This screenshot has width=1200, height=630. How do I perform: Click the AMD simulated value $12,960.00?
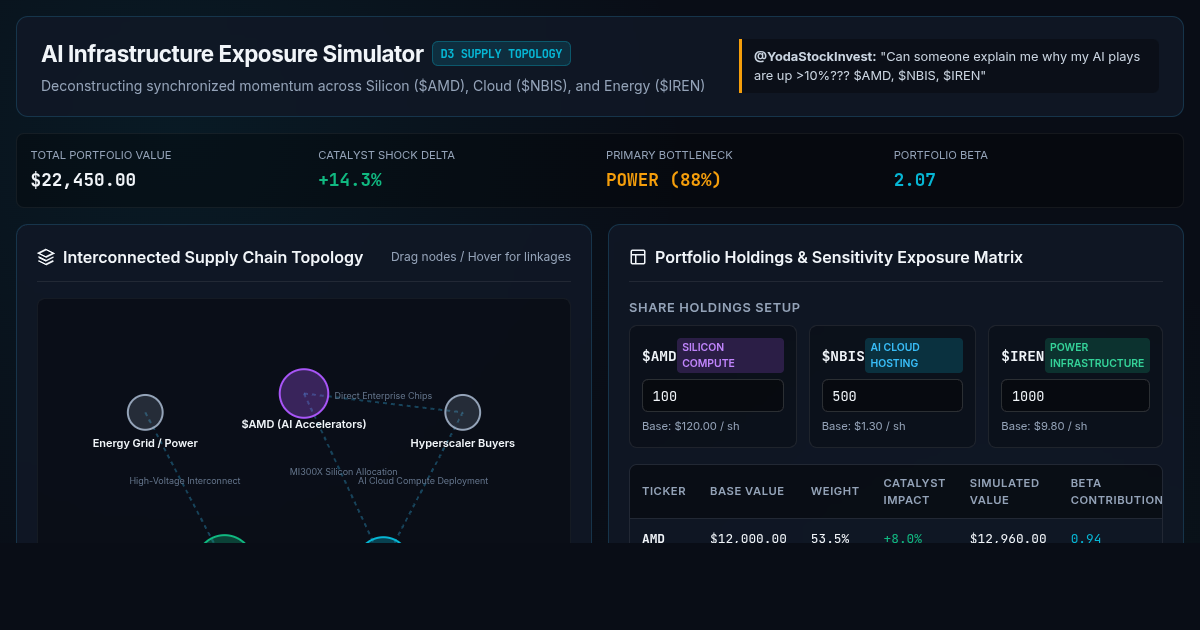[1008, 538]
